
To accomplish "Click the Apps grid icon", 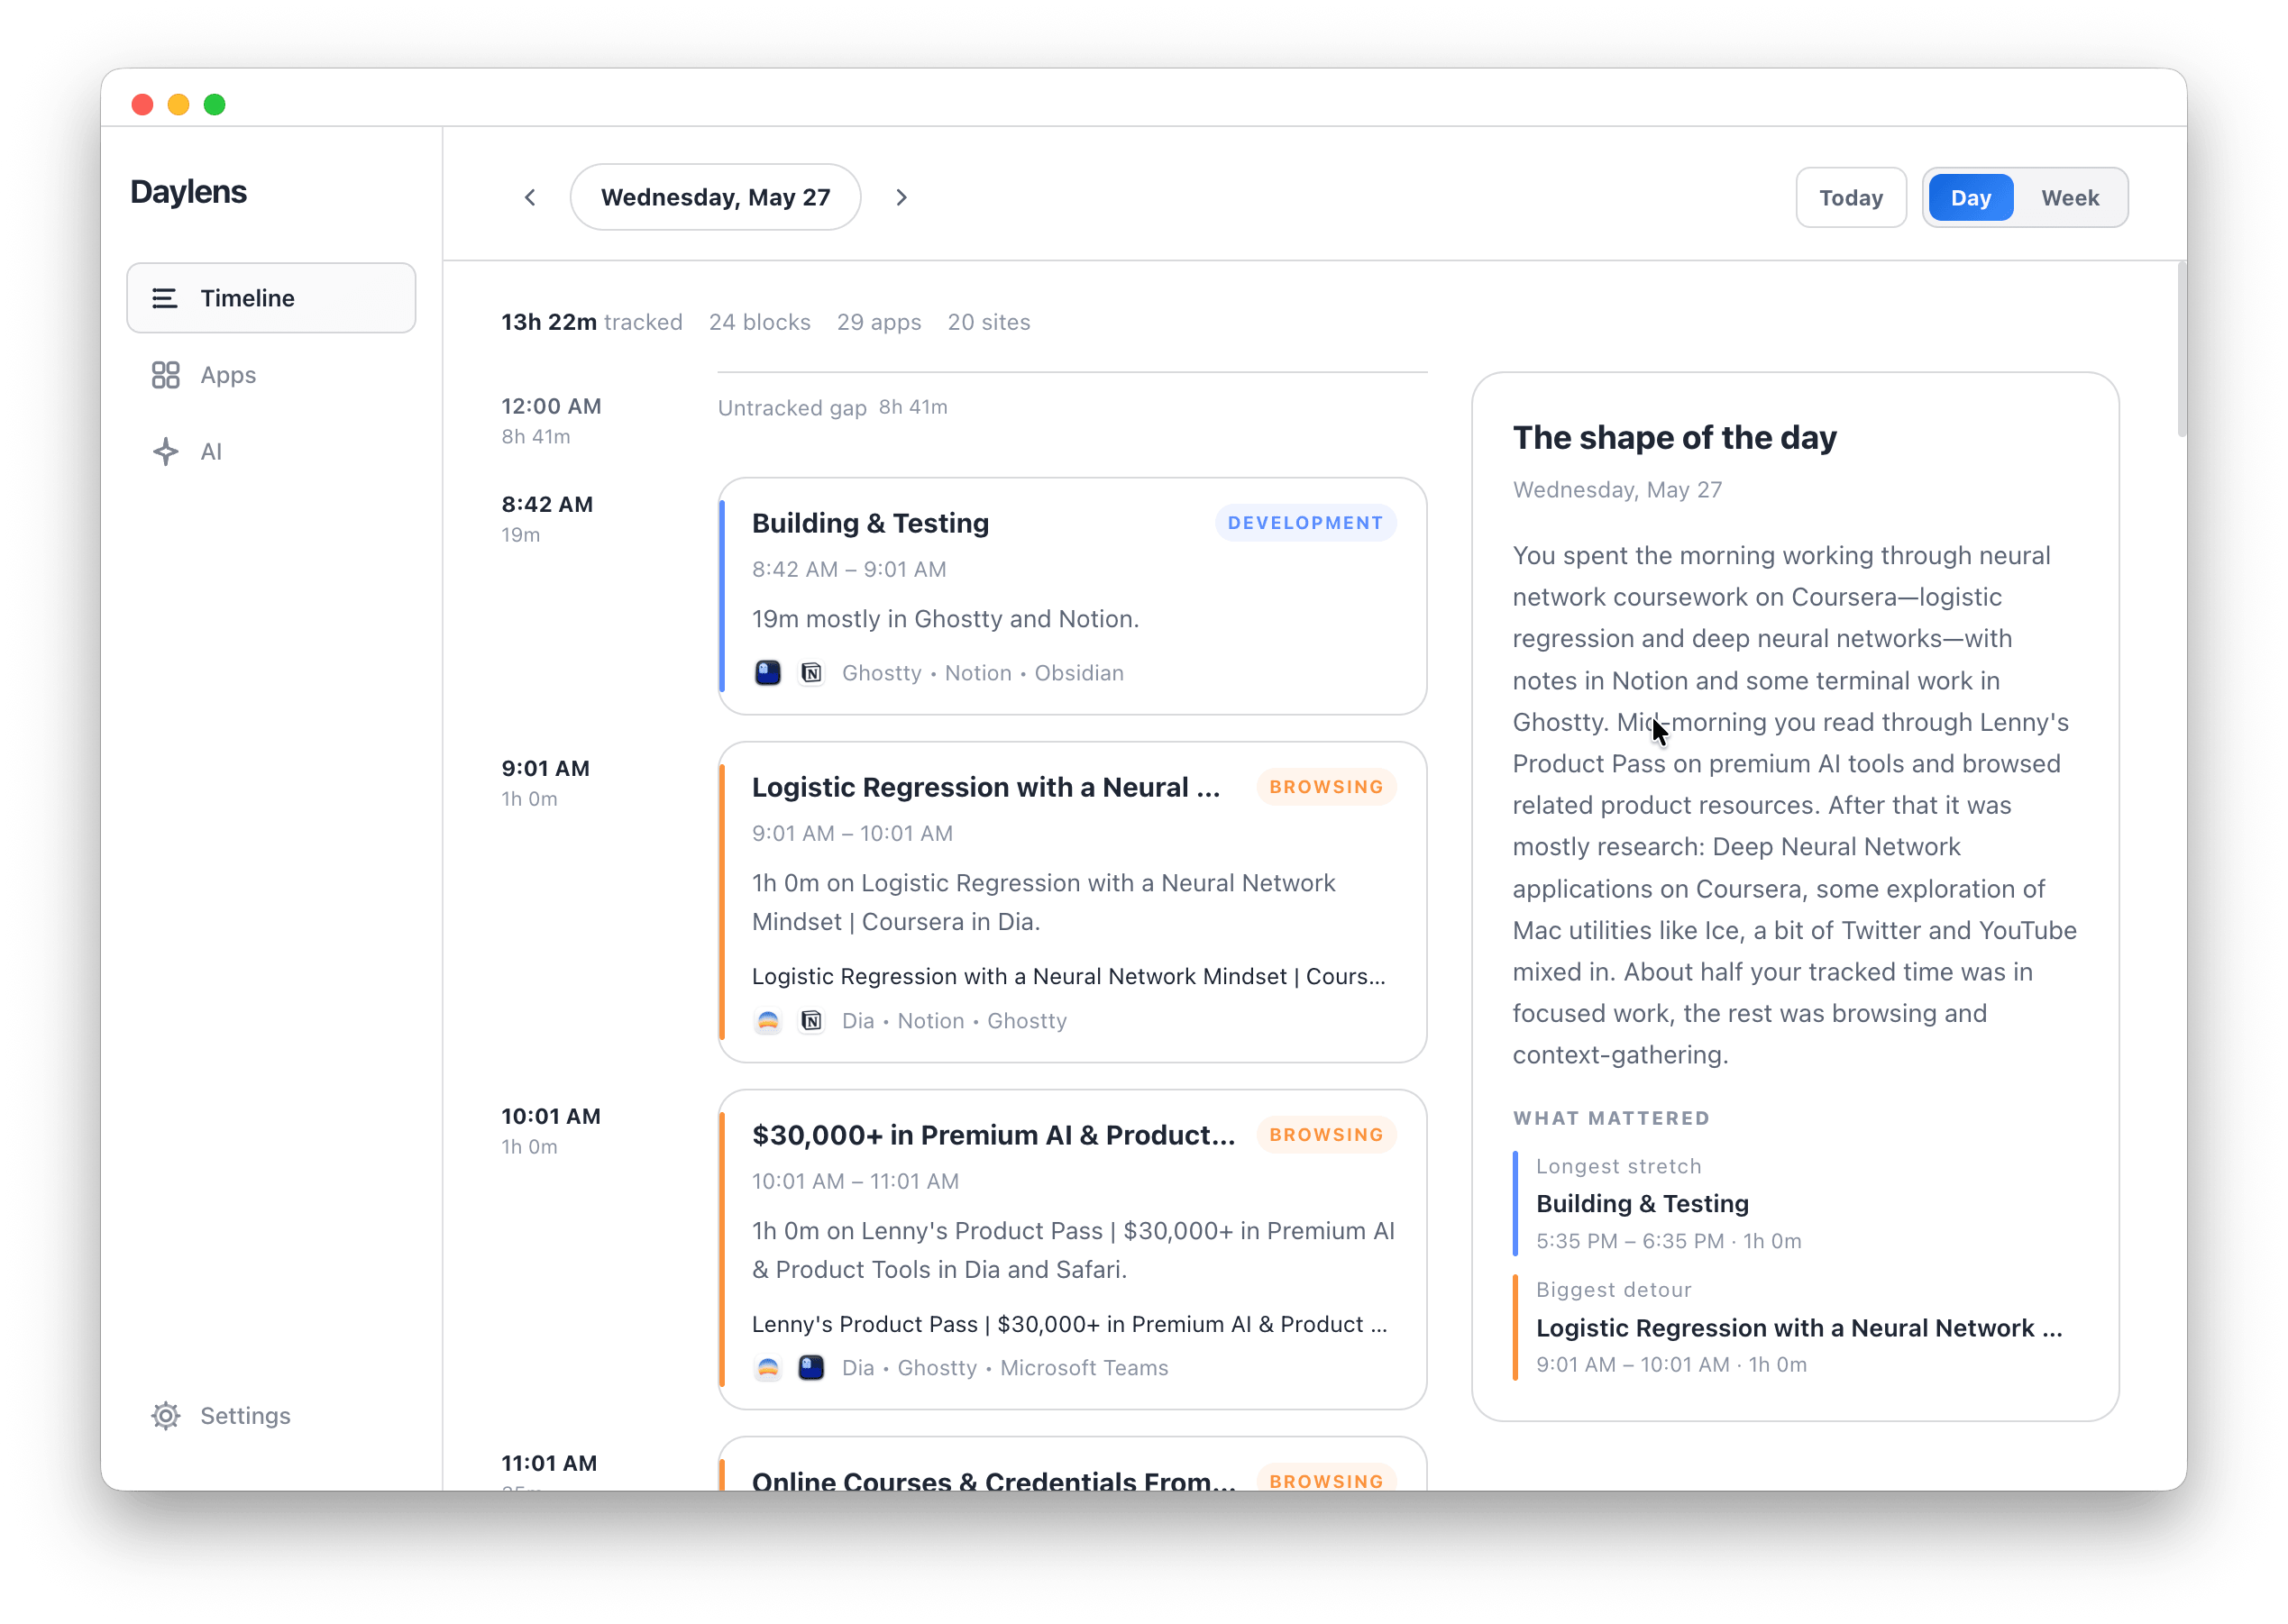I will 165,375.
